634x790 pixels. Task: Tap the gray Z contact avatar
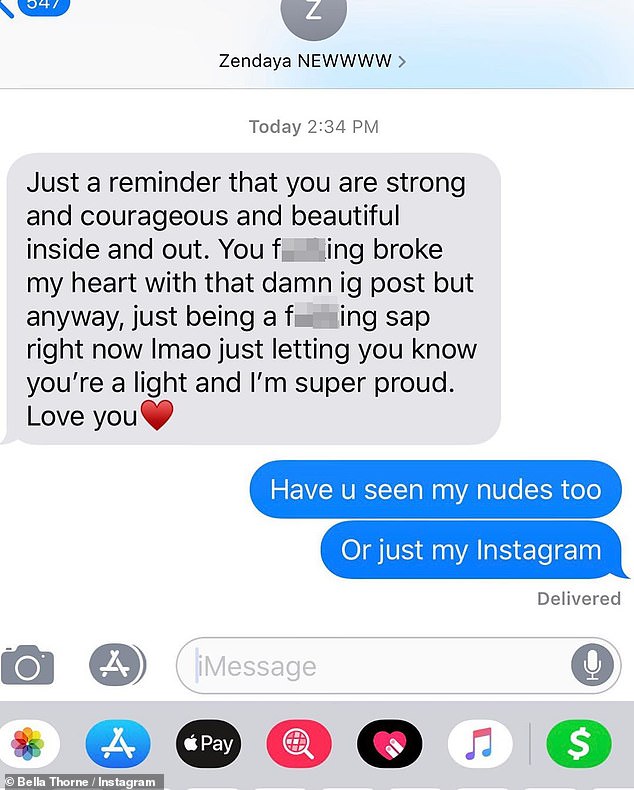[x=313, y=13]
